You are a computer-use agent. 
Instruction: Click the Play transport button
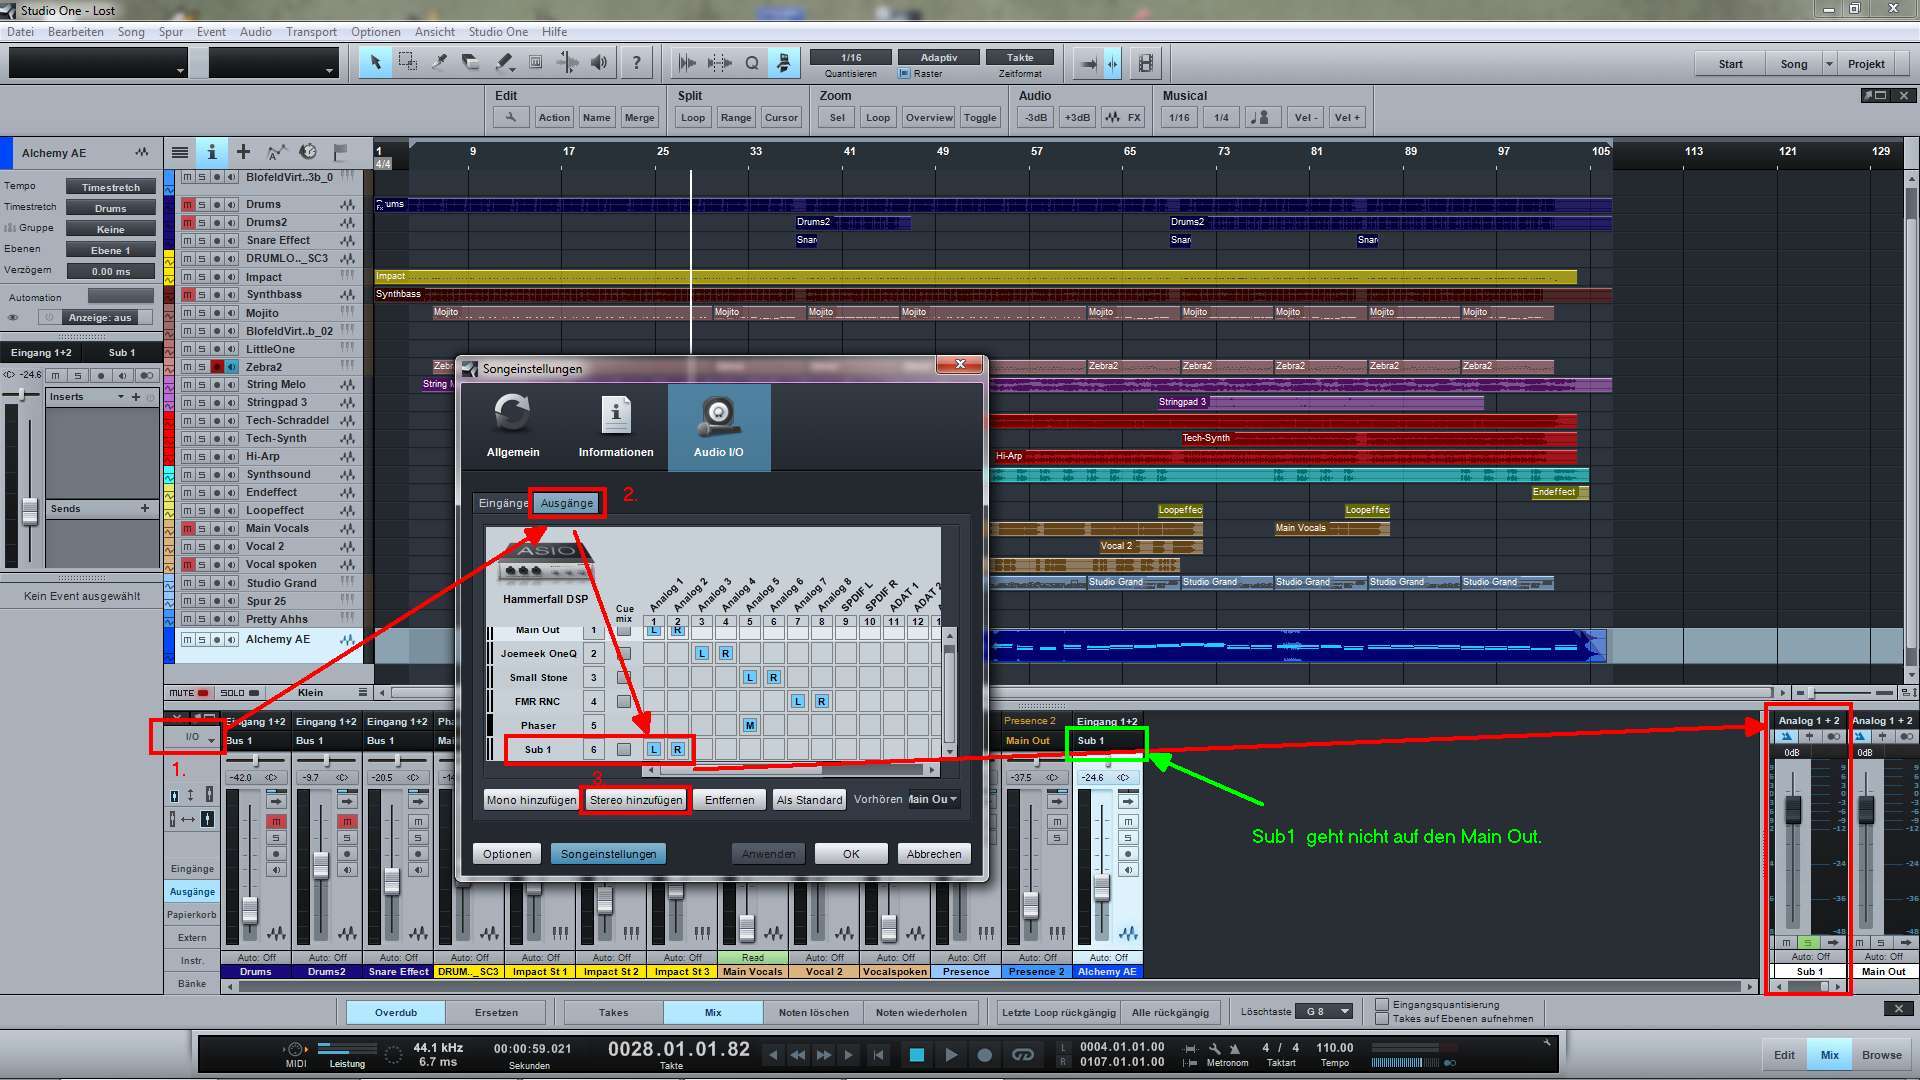pos(951,1054)
